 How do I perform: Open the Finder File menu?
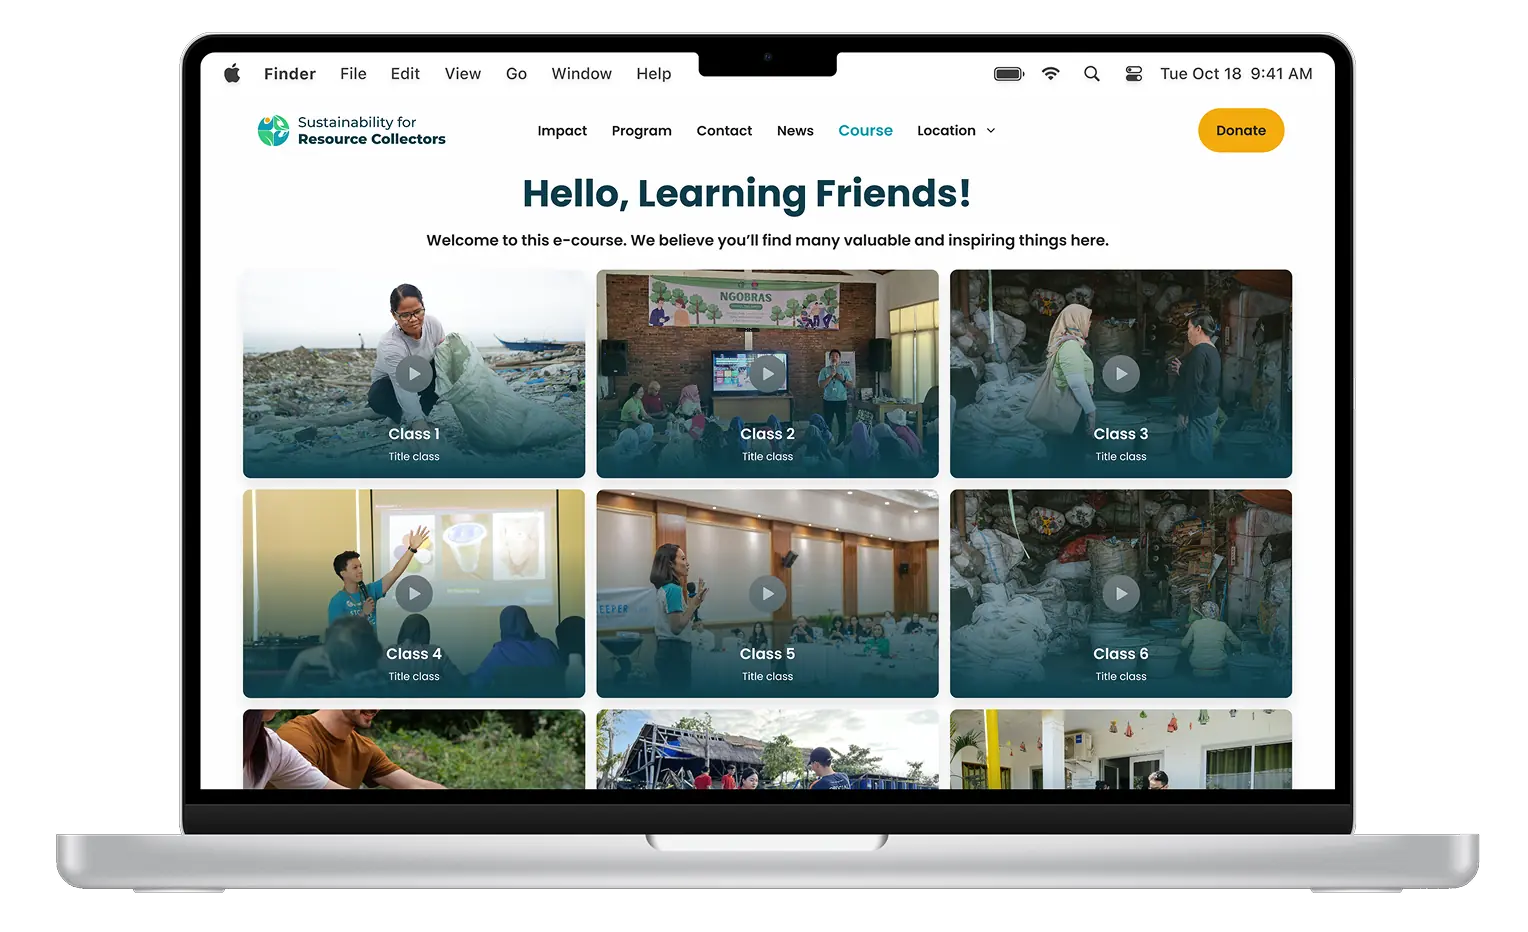point(353,74)
